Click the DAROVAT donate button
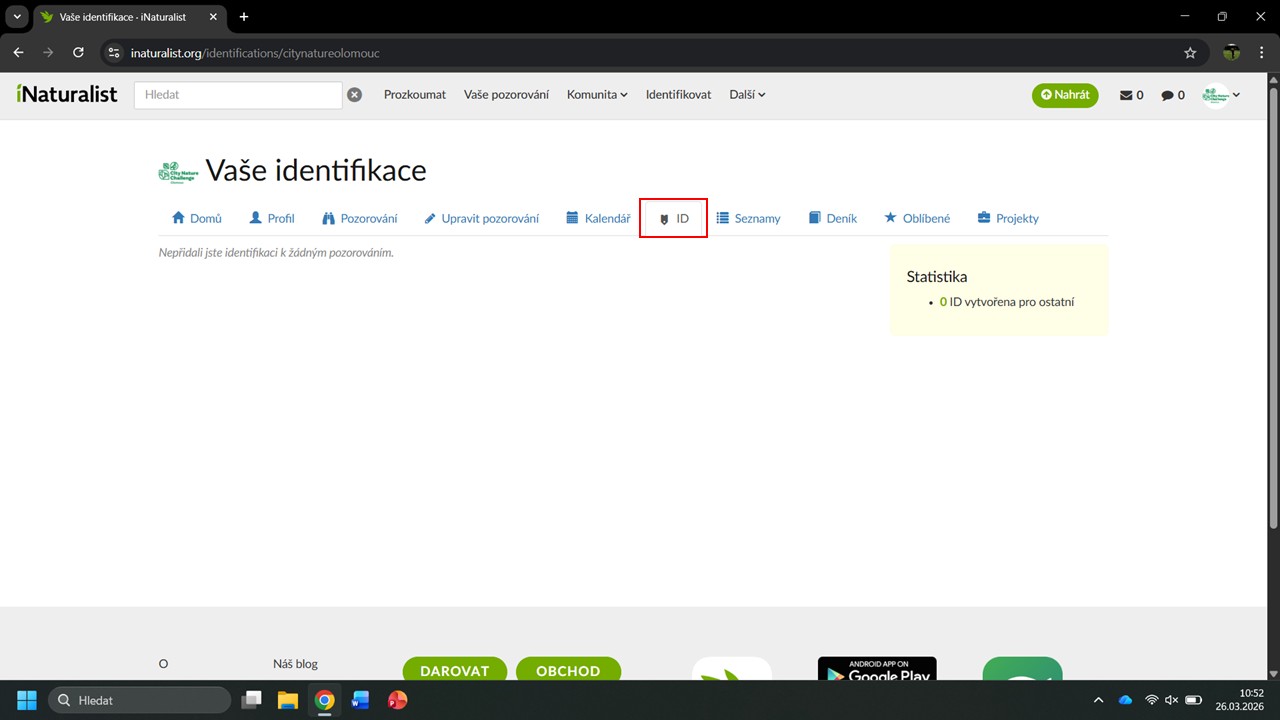The width and height of the screenshot is (1280, 720). click(454, 670)
